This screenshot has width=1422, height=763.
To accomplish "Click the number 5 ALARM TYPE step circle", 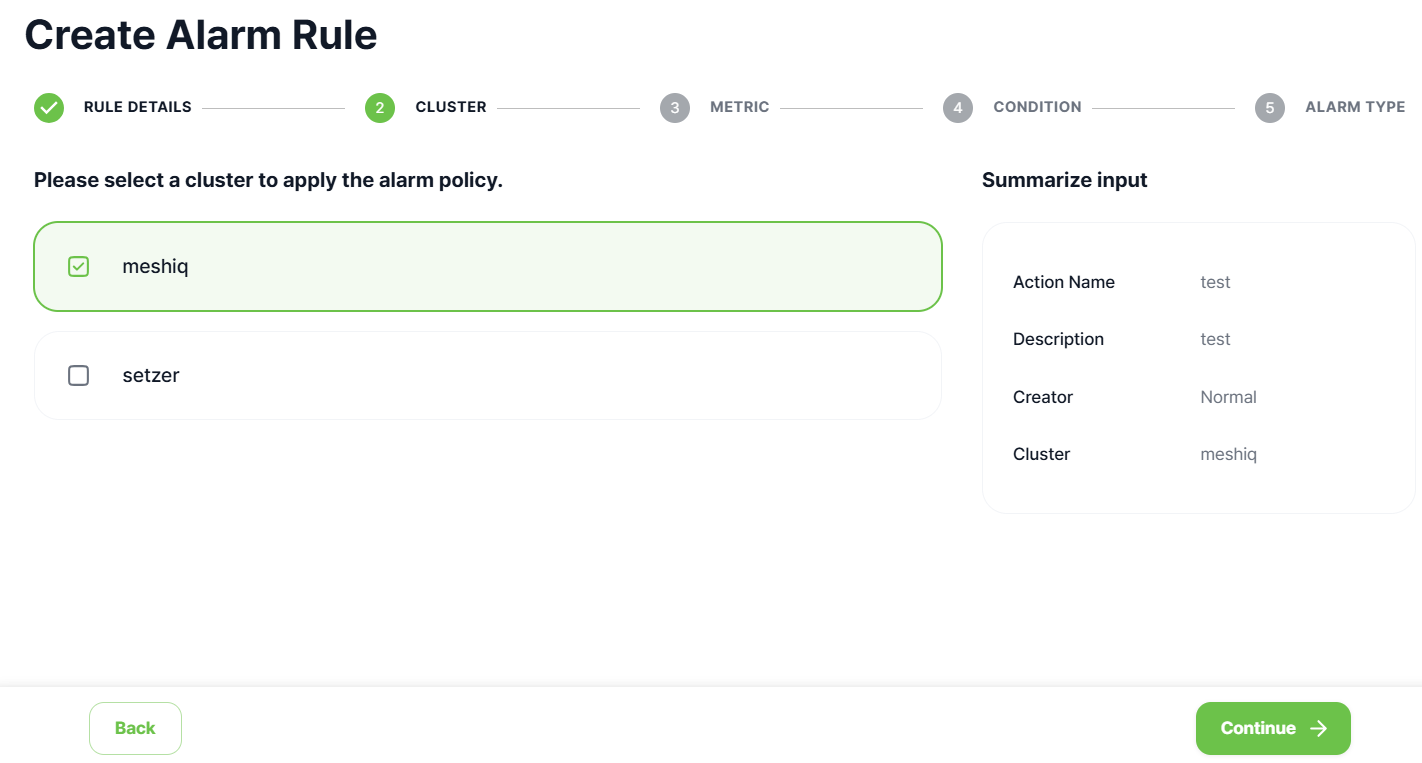I will (1270, 107).
